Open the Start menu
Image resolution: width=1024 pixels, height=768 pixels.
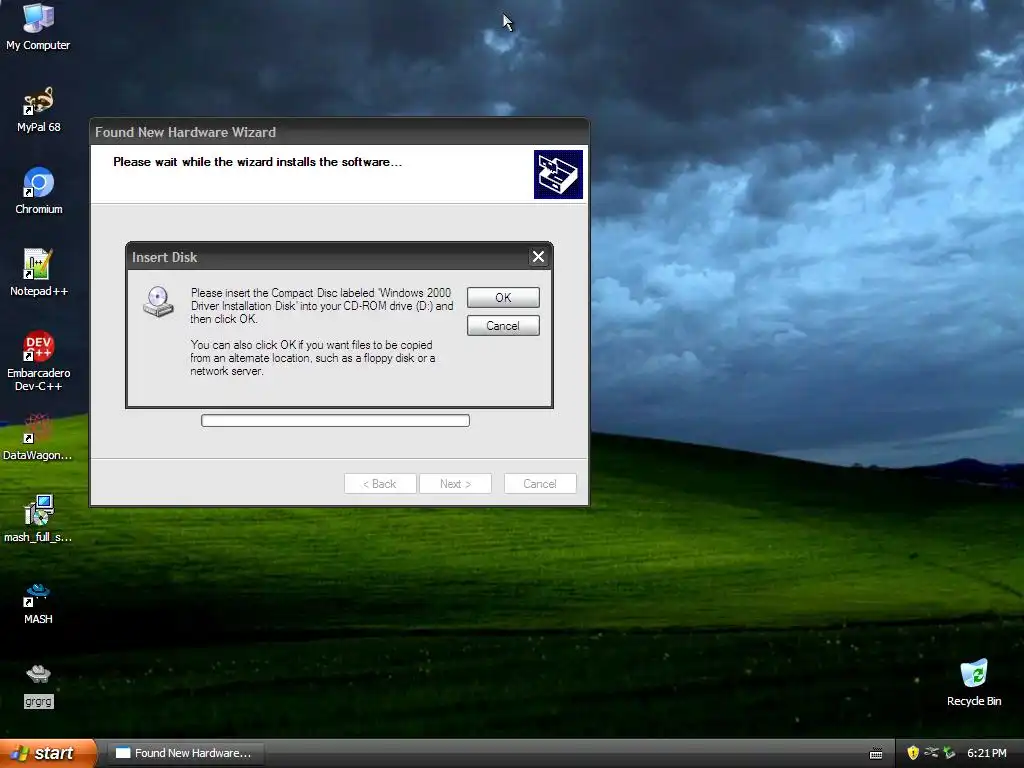pyautogui.click(x=48, y=753)
